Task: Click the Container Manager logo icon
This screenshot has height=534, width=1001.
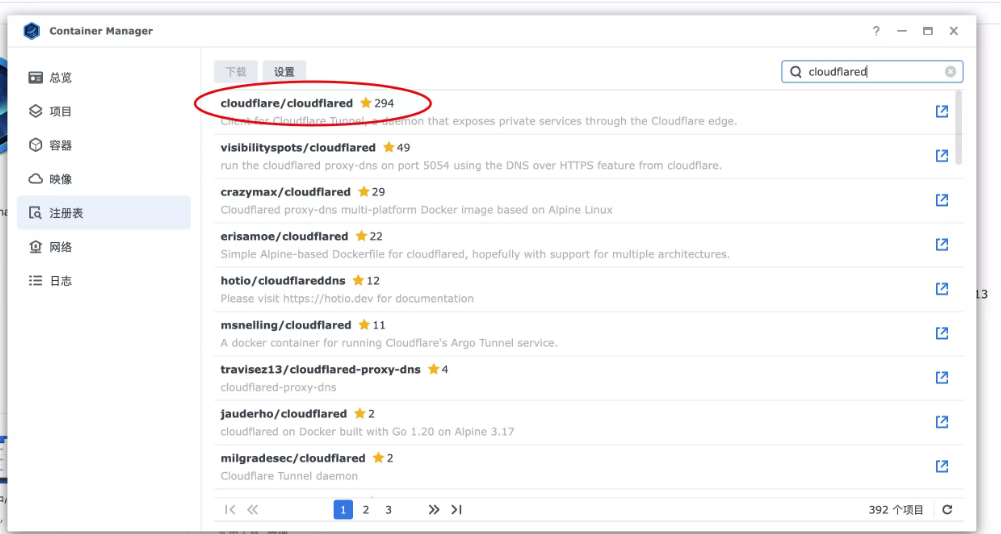Action: (31, 31)
